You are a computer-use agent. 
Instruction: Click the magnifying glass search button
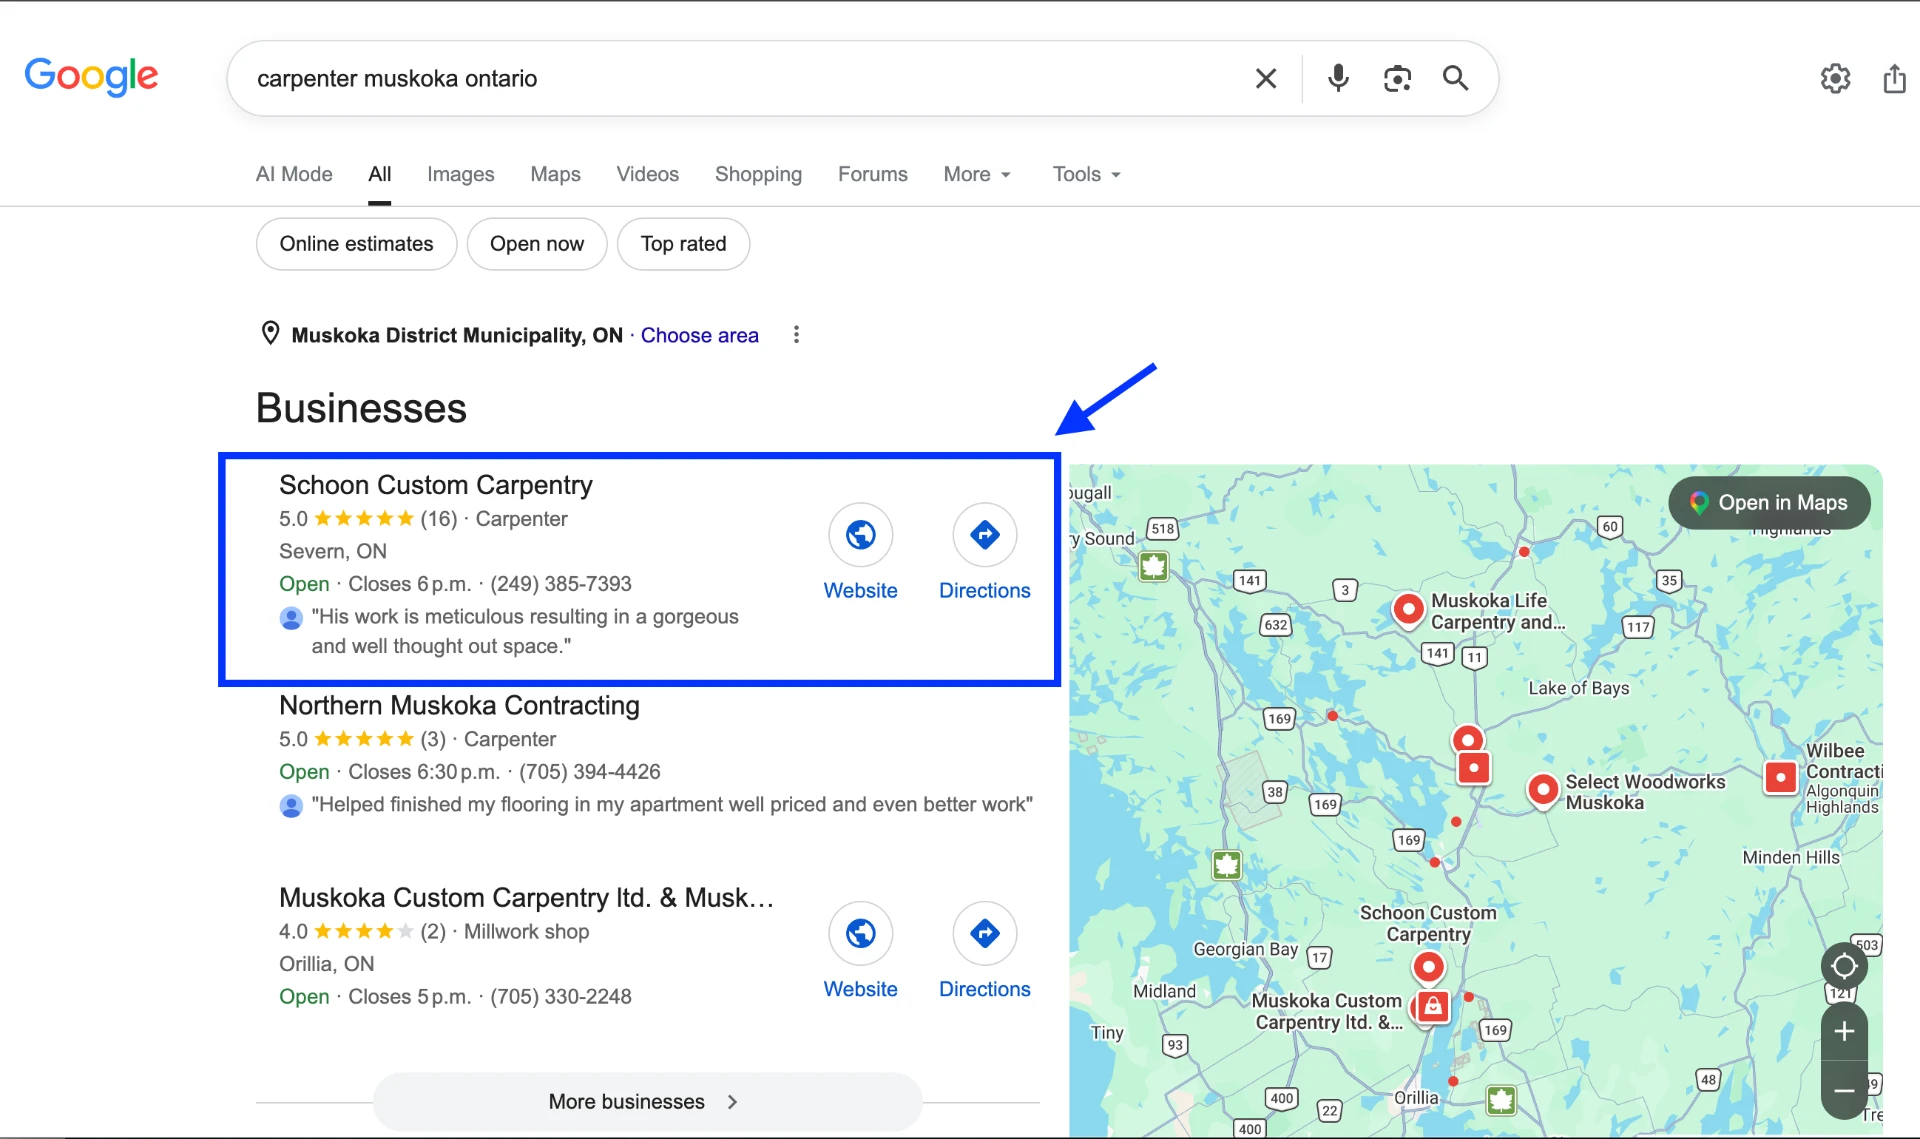coord(1456,78)
